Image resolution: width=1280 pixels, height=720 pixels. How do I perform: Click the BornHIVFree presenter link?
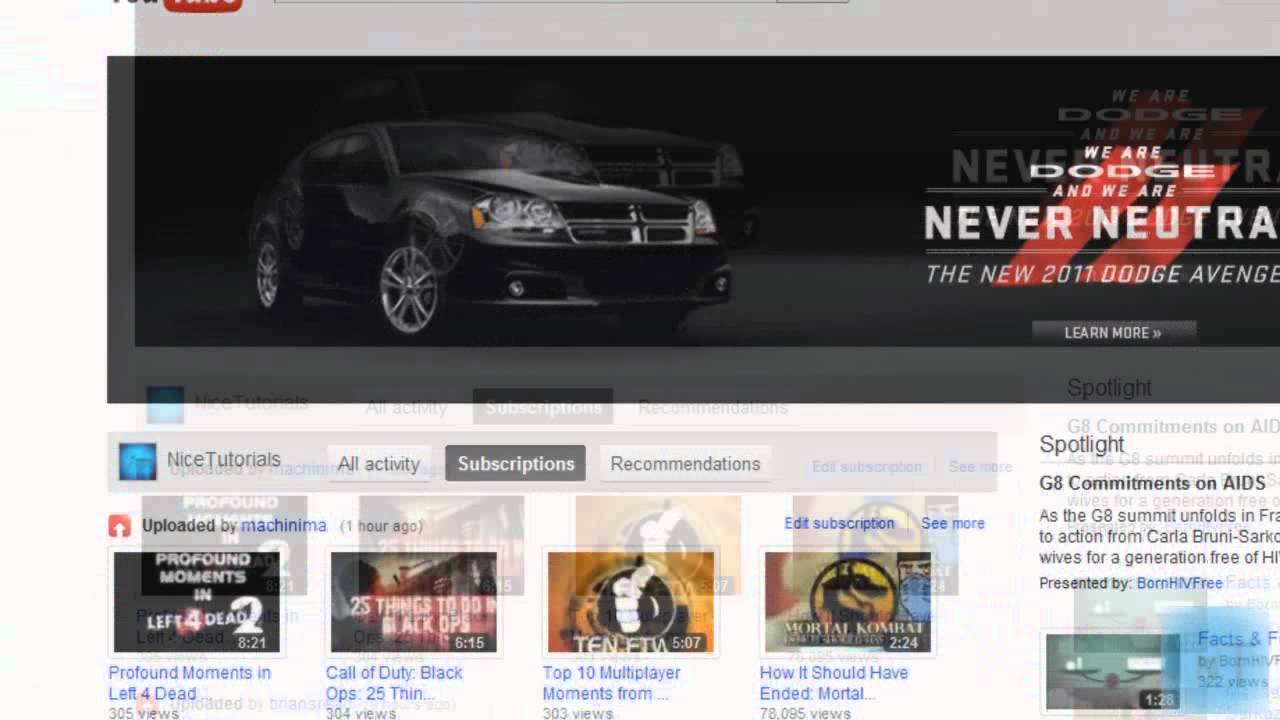click(1180, 583)
